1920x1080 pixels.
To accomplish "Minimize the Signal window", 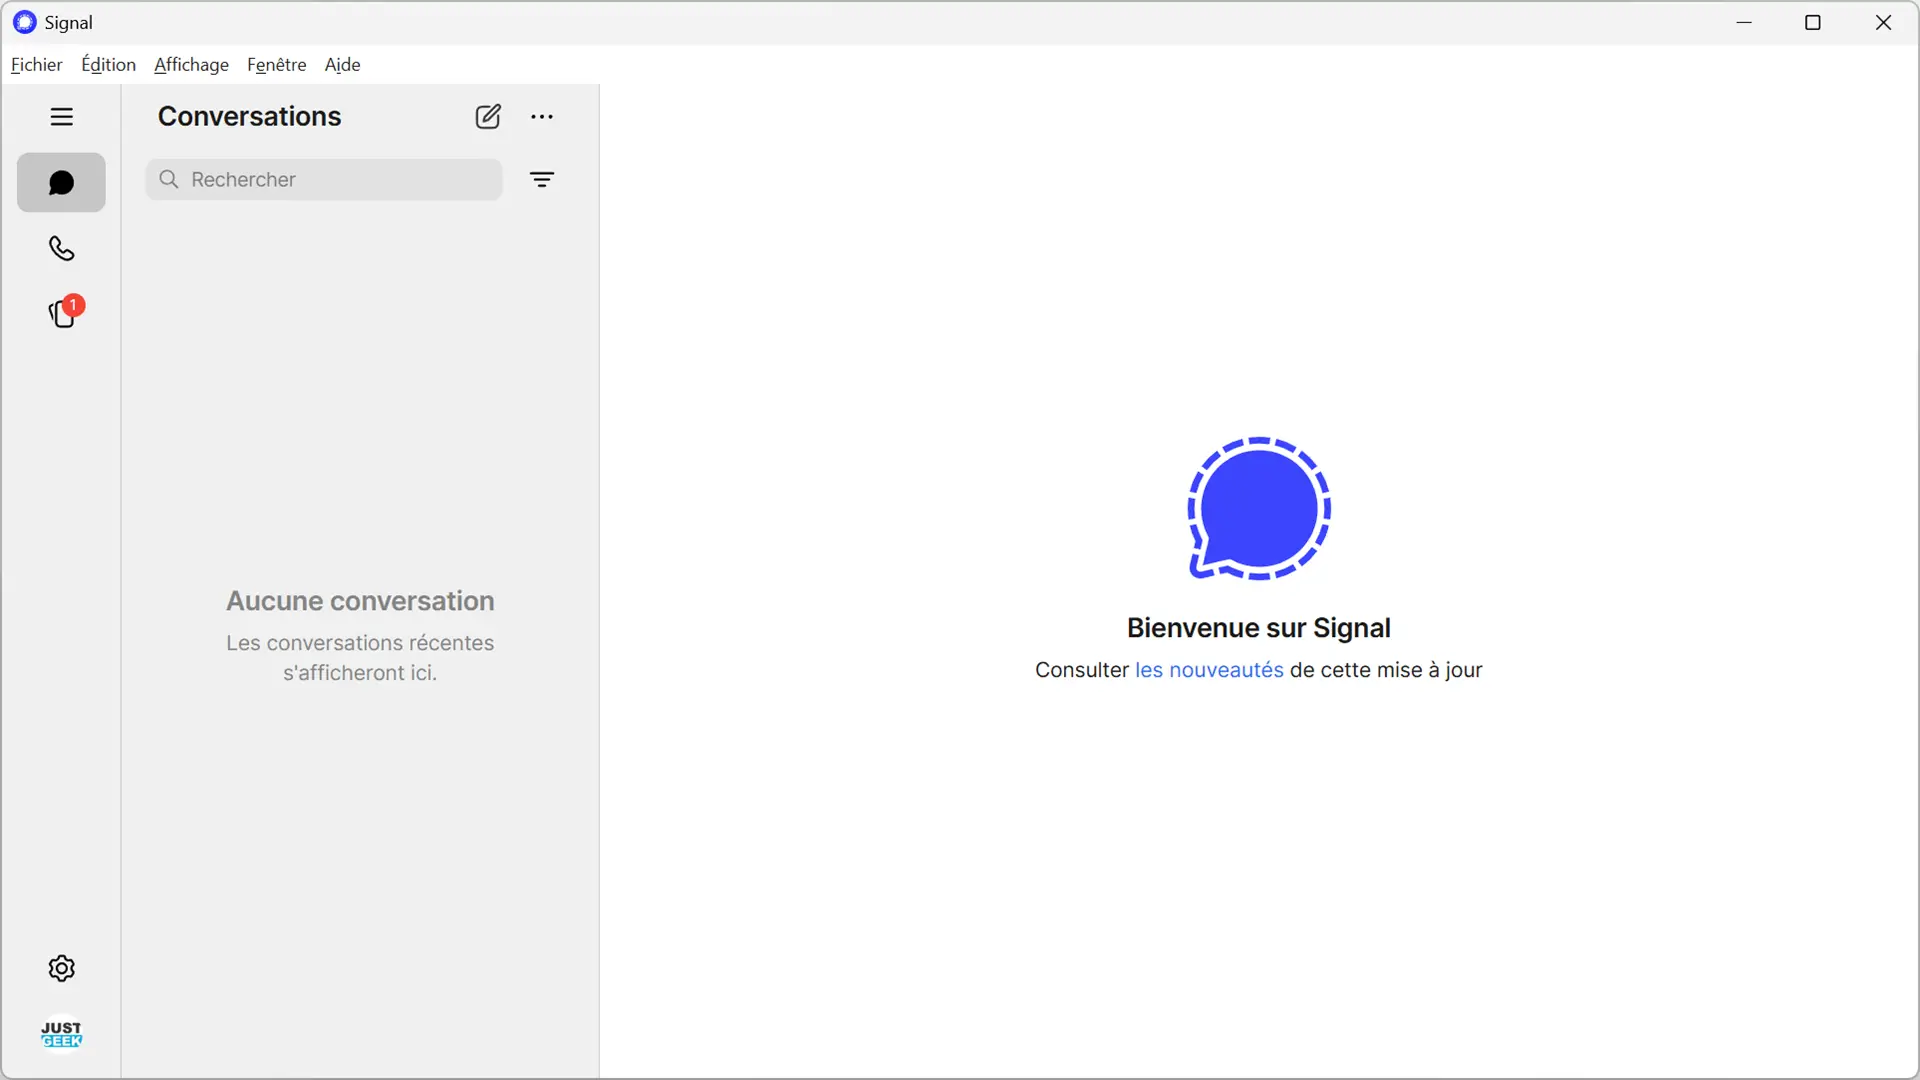I will pyautogui.click(x=1745, y=22).
